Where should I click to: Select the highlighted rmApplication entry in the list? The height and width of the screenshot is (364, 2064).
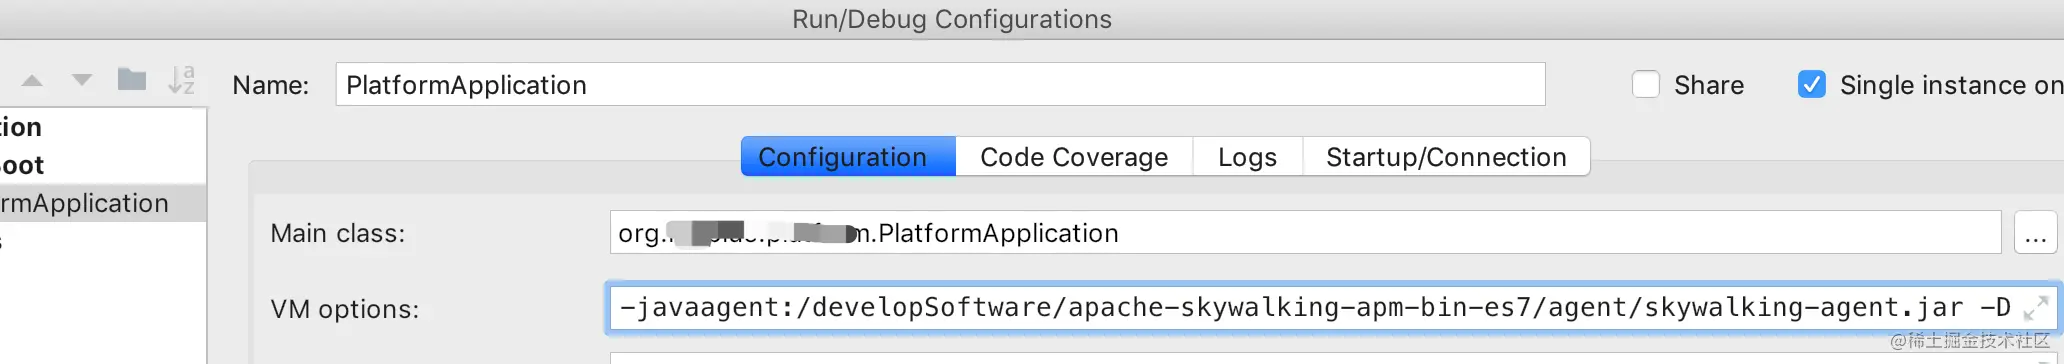(103, 203)
